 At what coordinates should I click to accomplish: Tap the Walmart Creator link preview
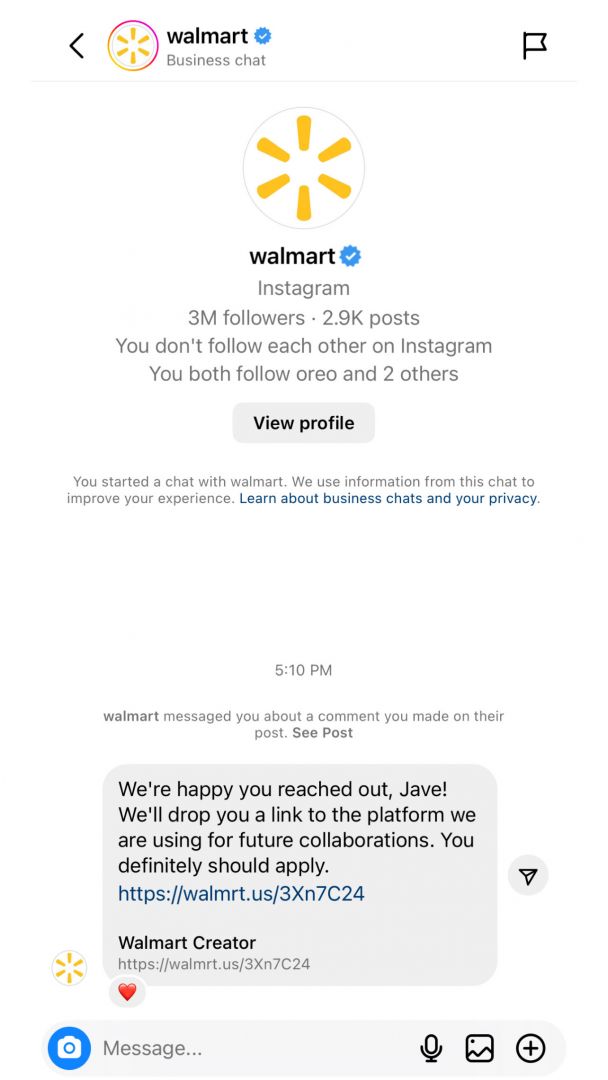pos(214,953)
